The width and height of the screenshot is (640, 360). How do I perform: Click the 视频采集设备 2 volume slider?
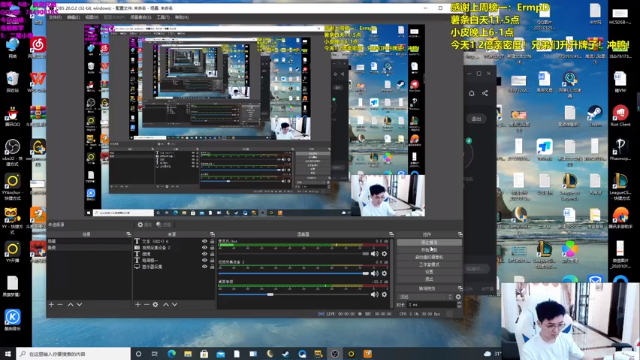[293, 273]
